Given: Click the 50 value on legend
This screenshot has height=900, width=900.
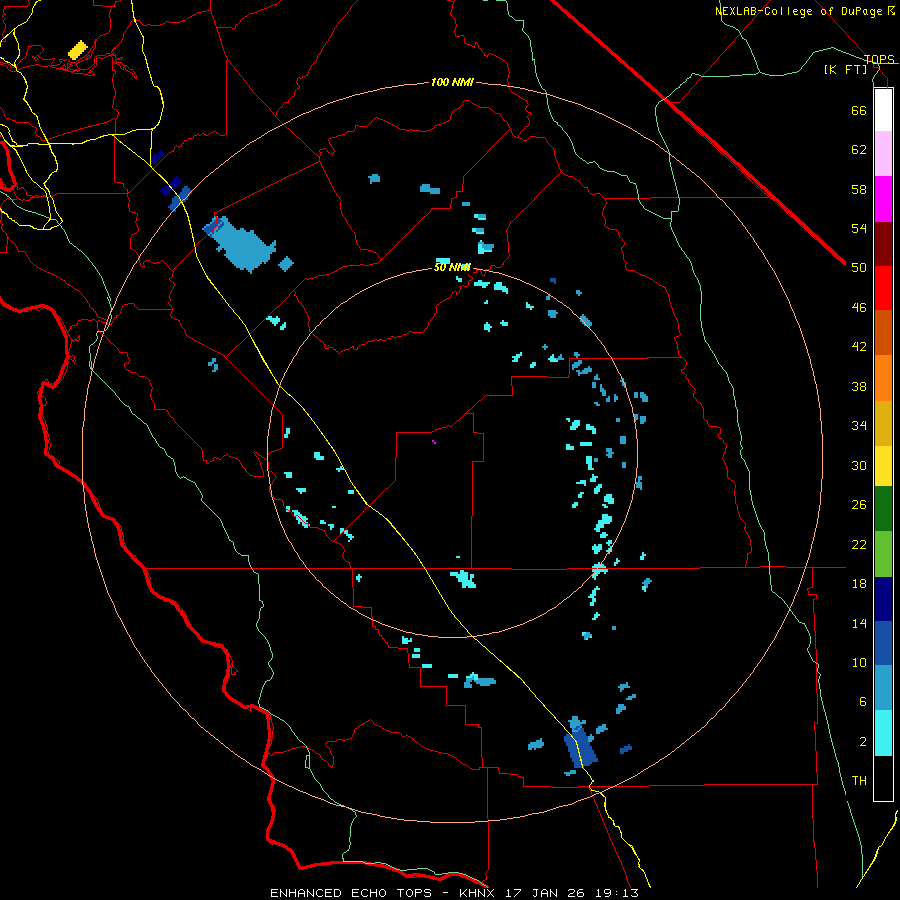Looking at the screenshot, I should pyautogui.click(x=859, y=268).
